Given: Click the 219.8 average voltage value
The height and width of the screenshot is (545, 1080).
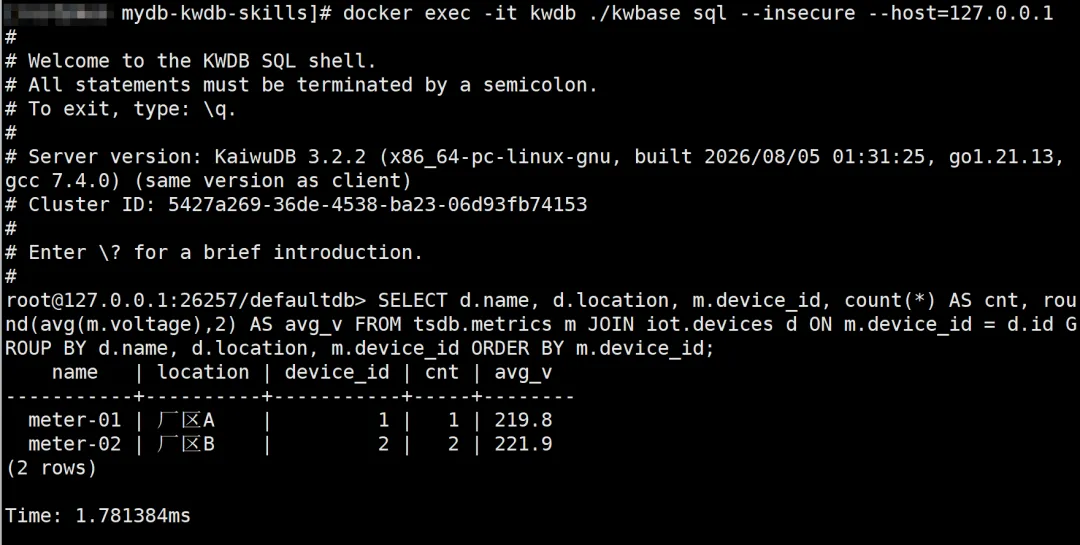Looking at the screenshot, I should (x=523, y=420).
